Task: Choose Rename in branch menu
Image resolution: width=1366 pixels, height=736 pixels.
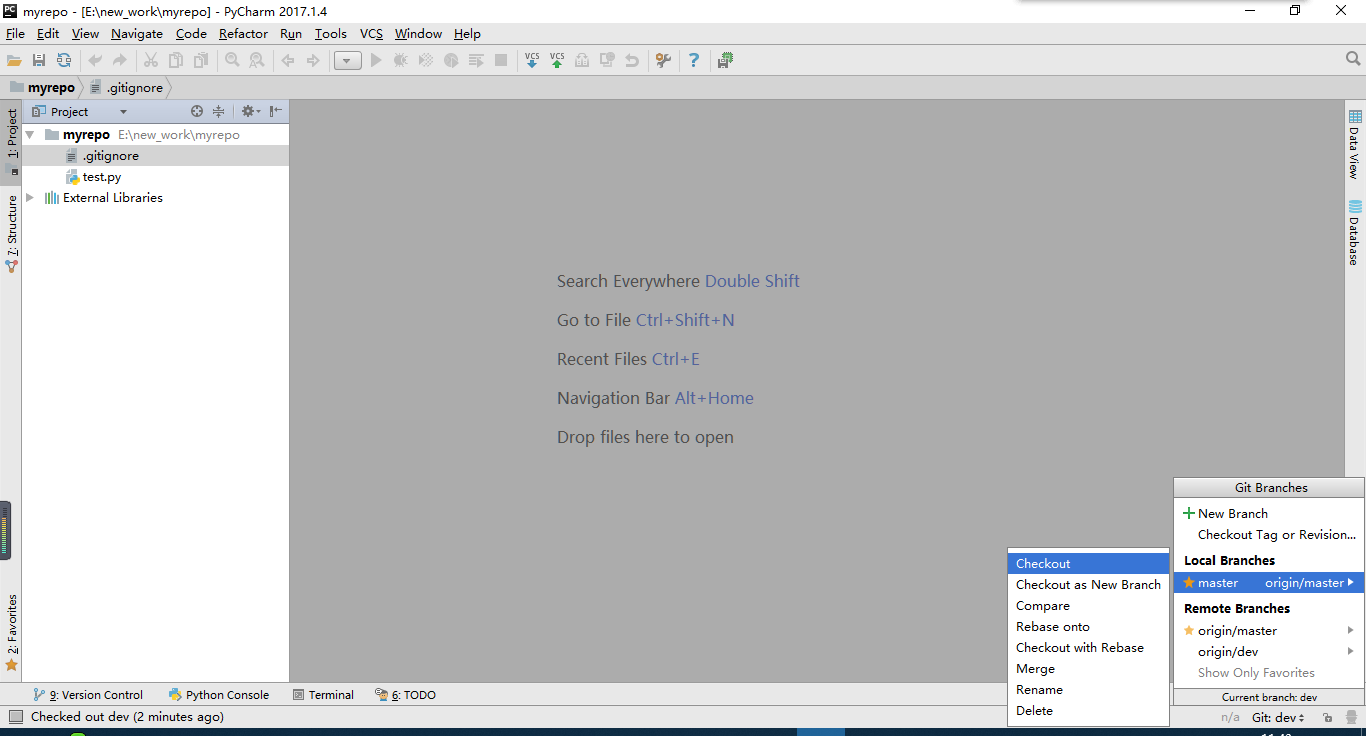Action: pyautogui.click(x=1088, y=690)
